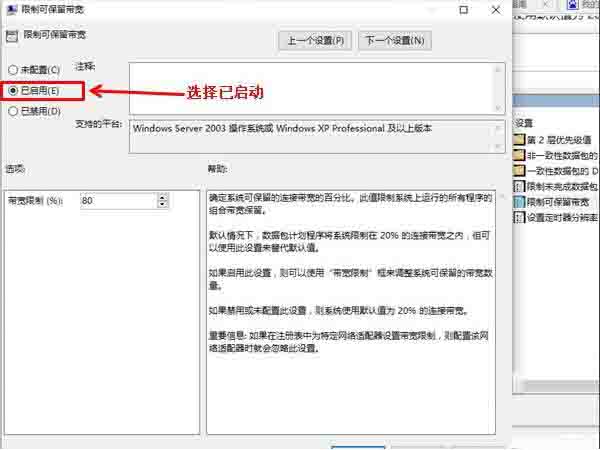Click 上一个设置(P) button
This screenshot has width=600, height=450.
coord(315,41)
